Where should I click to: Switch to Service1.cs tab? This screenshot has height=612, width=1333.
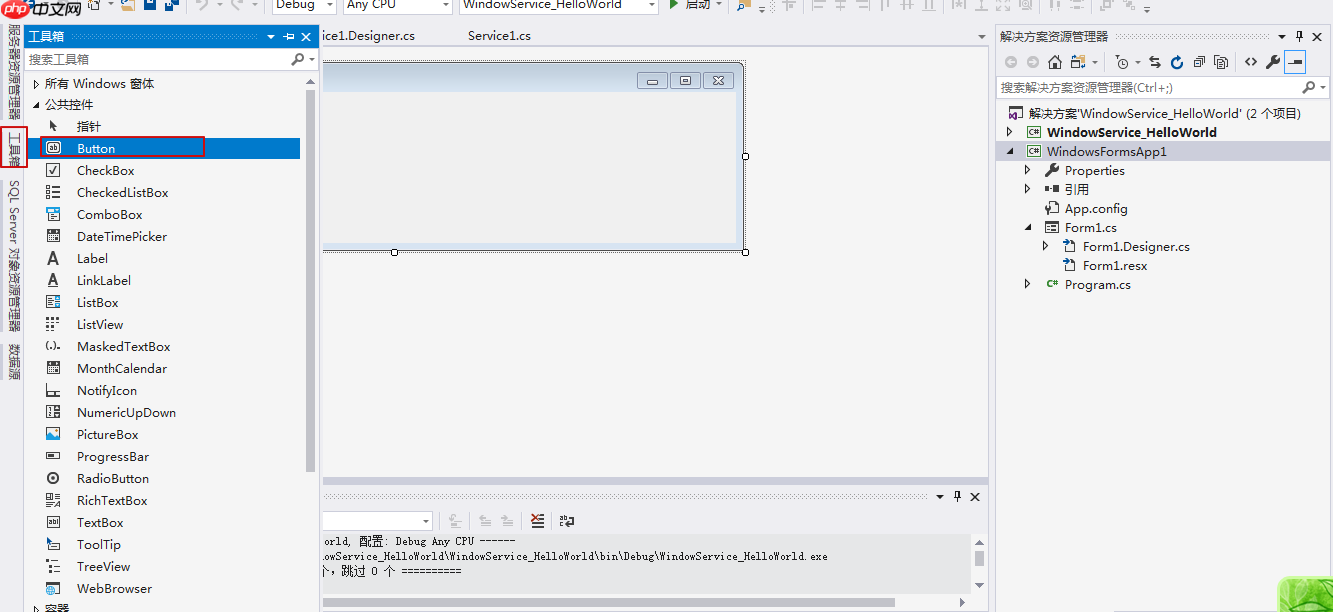tap(499, 36)
